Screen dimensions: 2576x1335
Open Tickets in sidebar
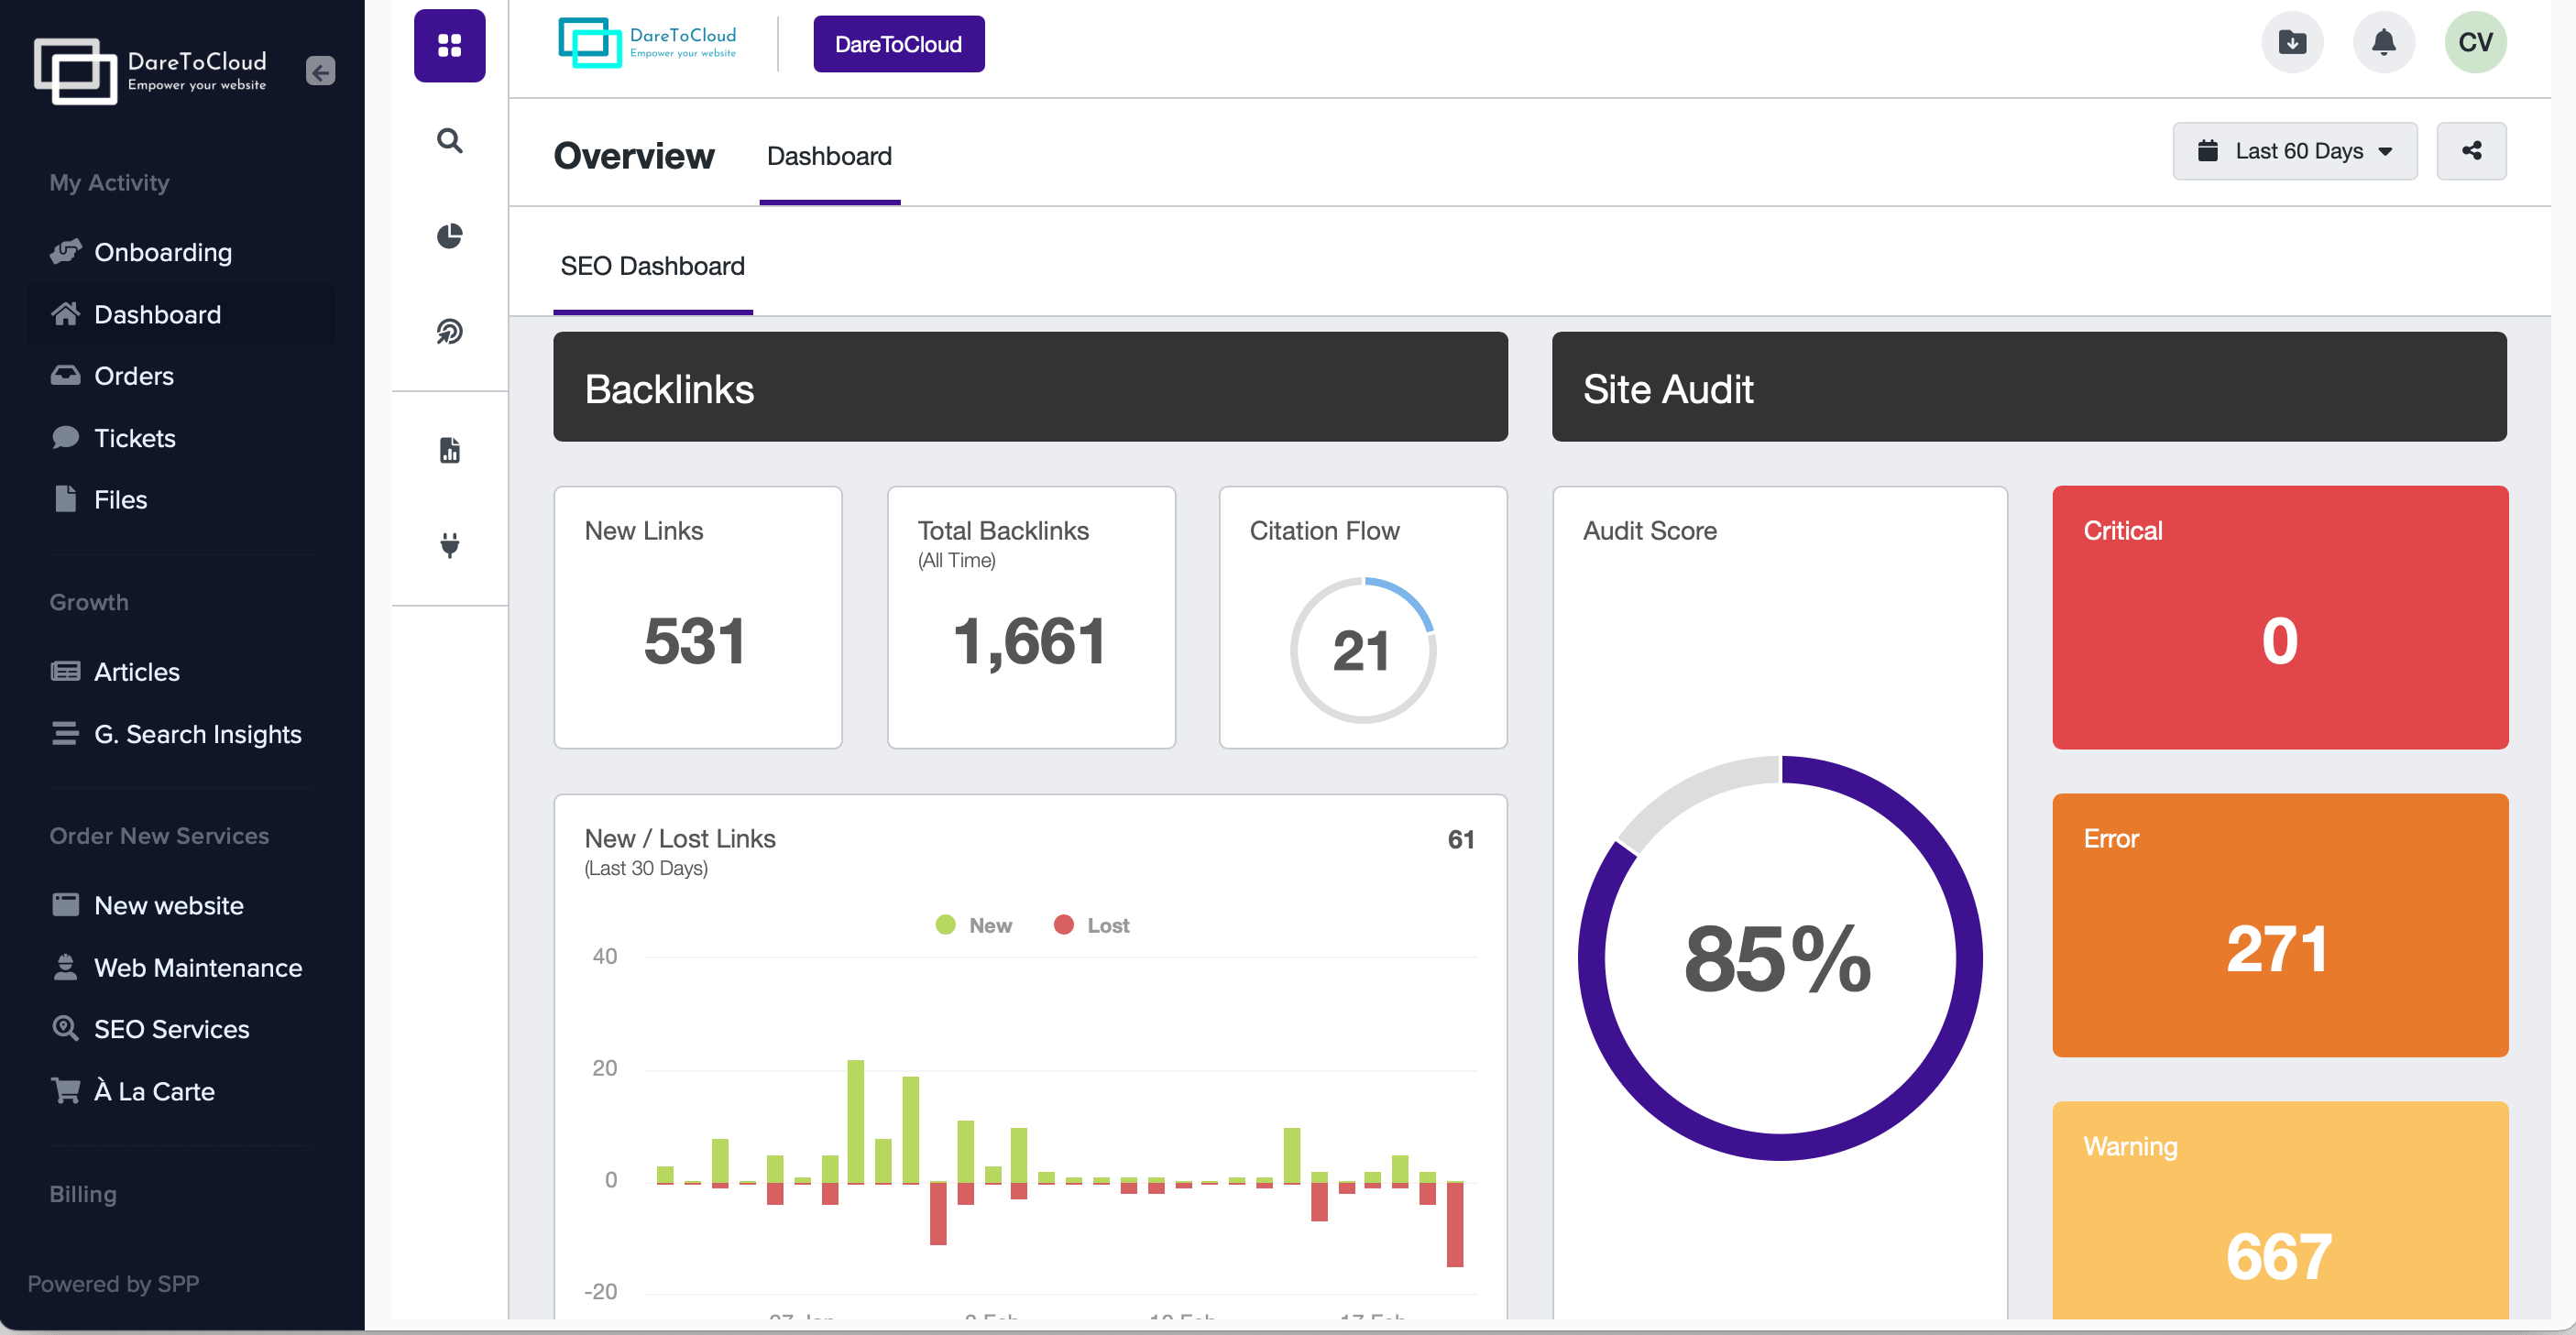point(113,438)
